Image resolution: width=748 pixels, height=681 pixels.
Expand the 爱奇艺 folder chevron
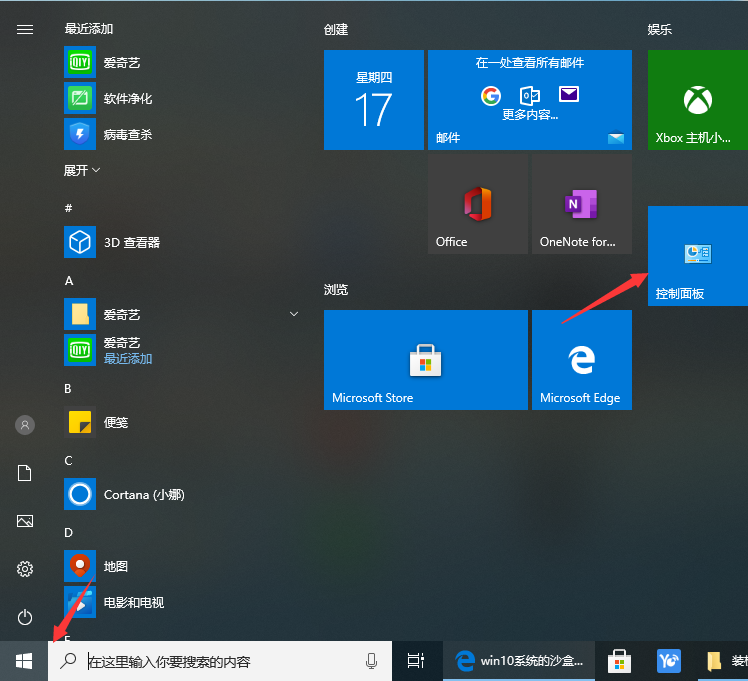[293, 314]
